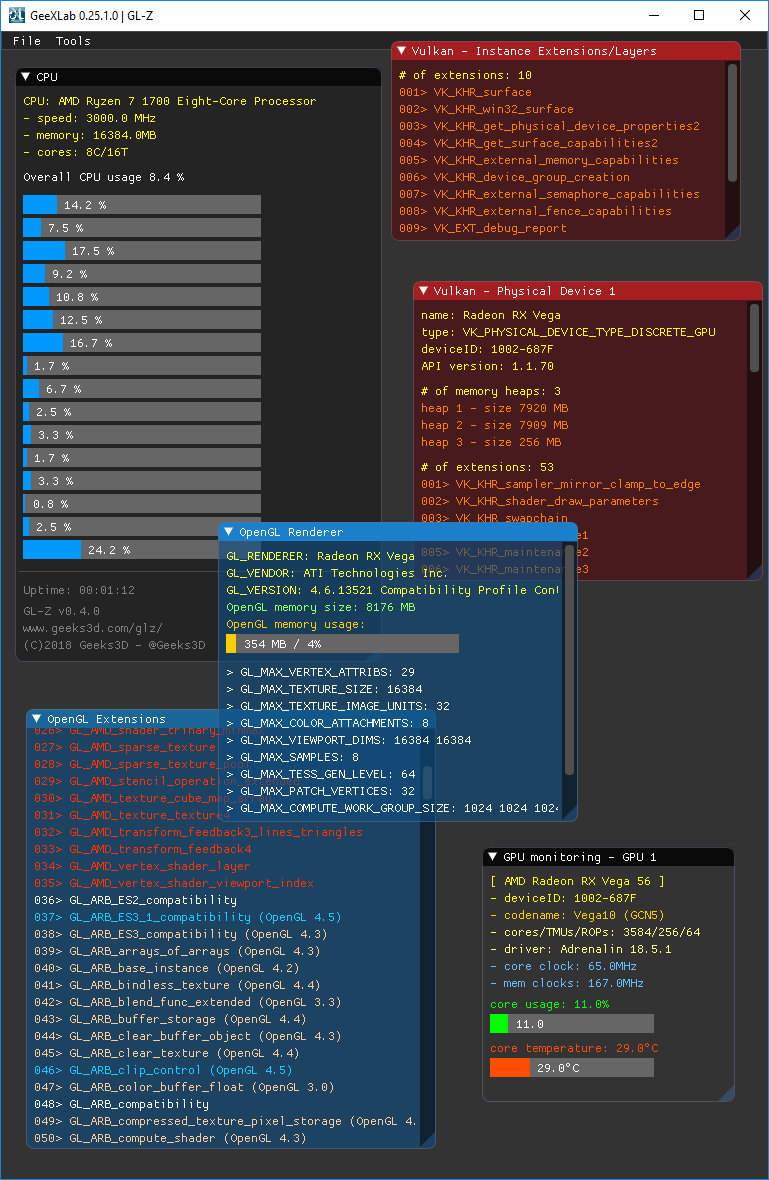Click the core clock: 65.0MHz line
The height and width of the screenshot is (1180, 769).
(564, 966)
